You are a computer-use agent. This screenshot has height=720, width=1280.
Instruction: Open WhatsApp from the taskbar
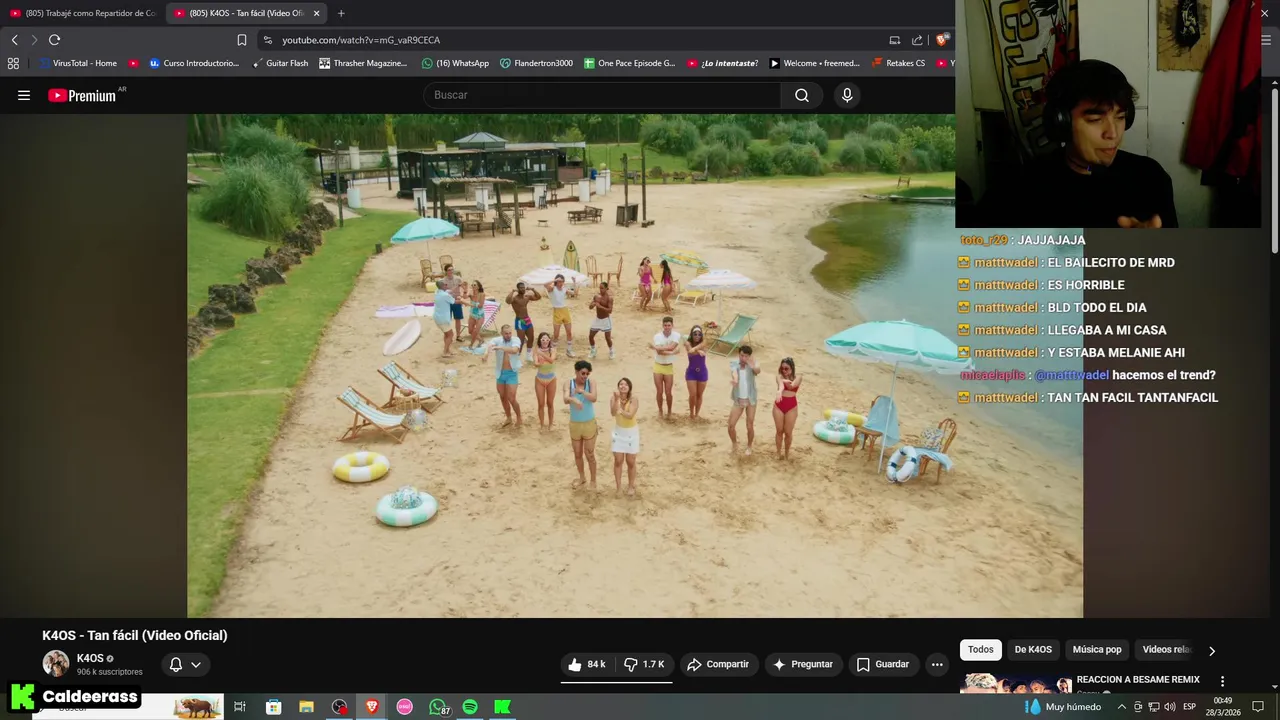click(437, 707)
